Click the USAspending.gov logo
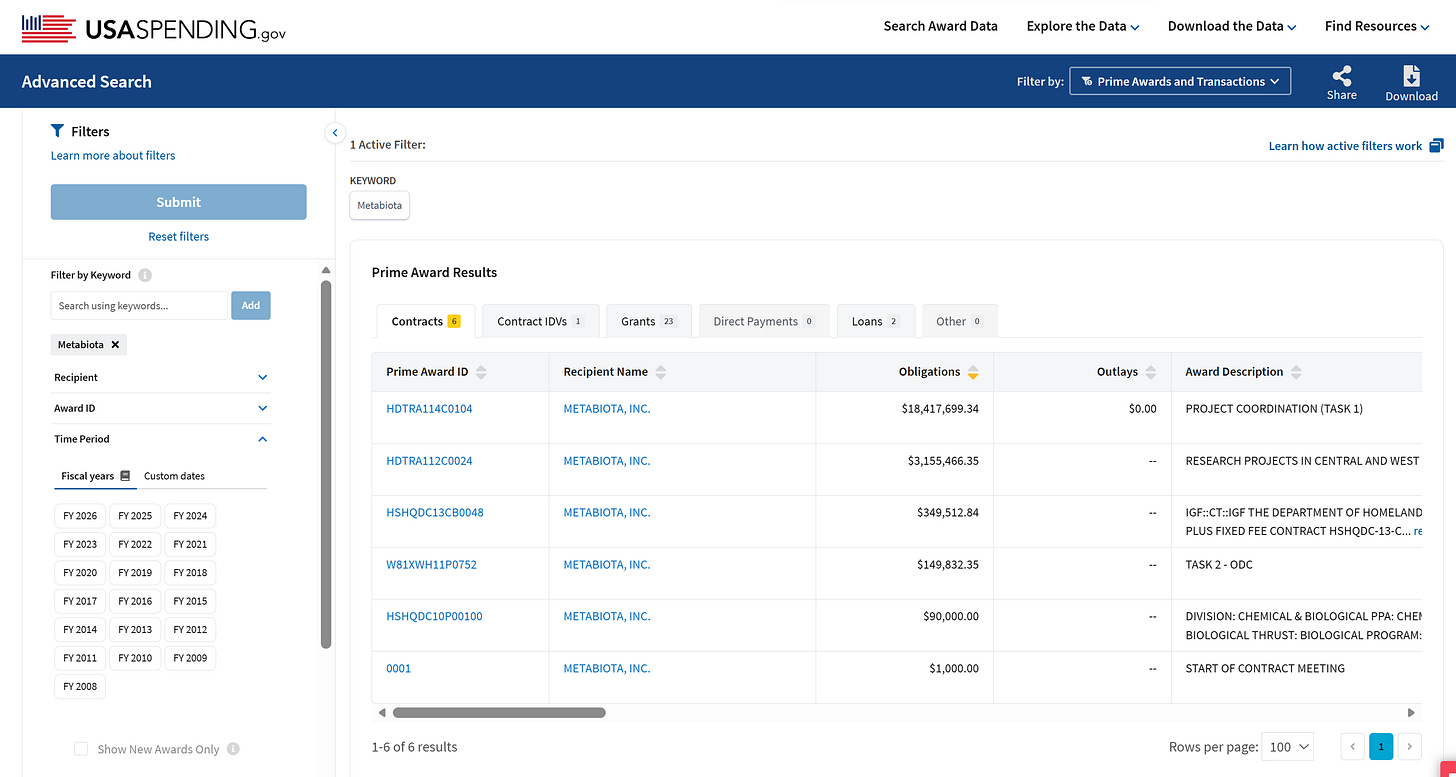 click(x=154, y=28)
